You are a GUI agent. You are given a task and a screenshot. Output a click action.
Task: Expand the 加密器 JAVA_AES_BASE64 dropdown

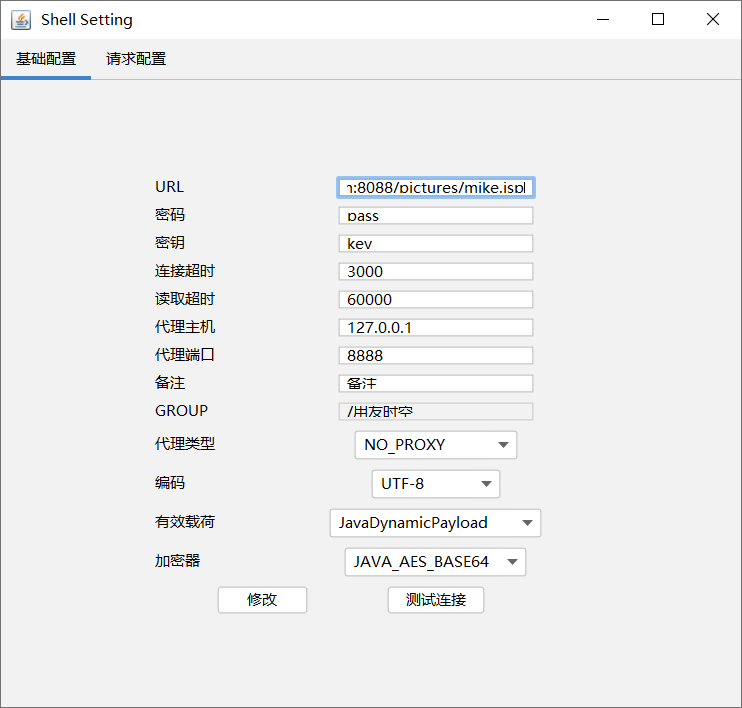point(435,562)
